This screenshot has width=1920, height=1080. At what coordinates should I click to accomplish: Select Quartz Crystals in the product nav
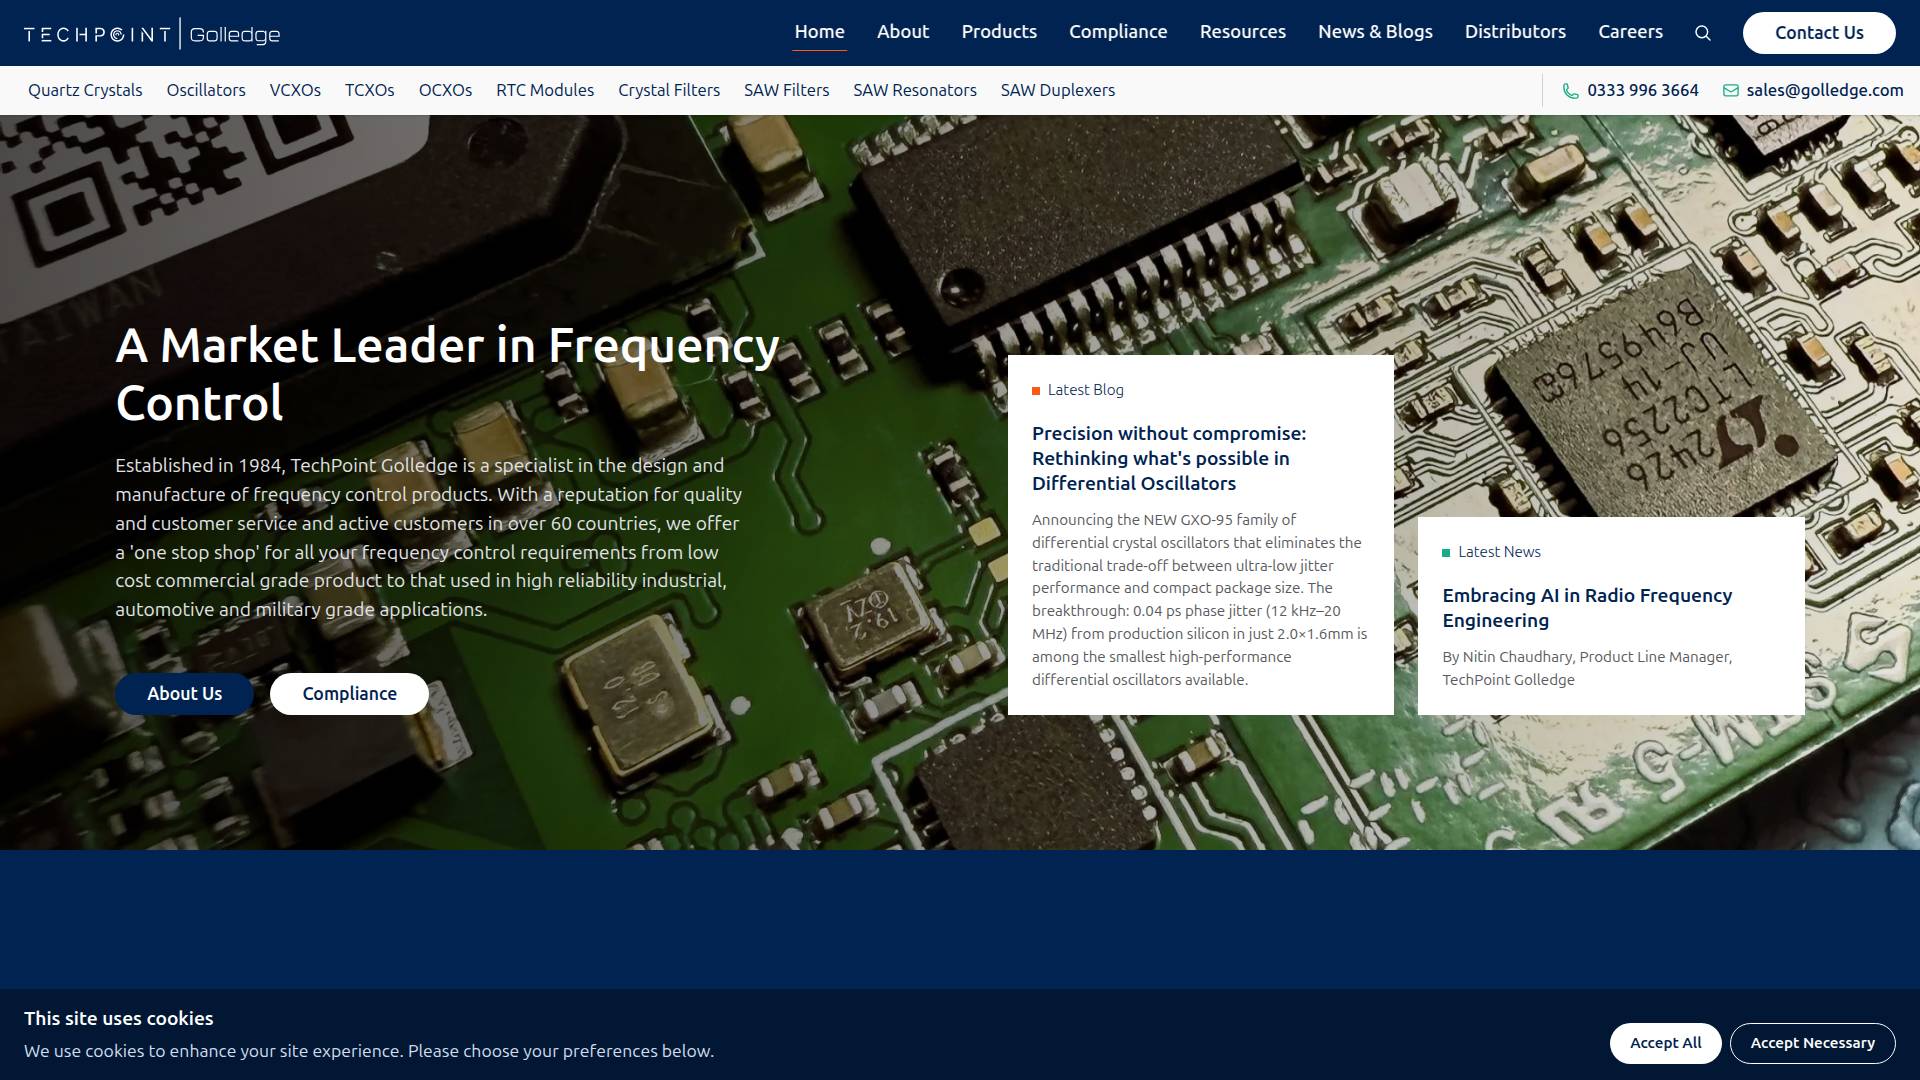(x=85, y=90)
